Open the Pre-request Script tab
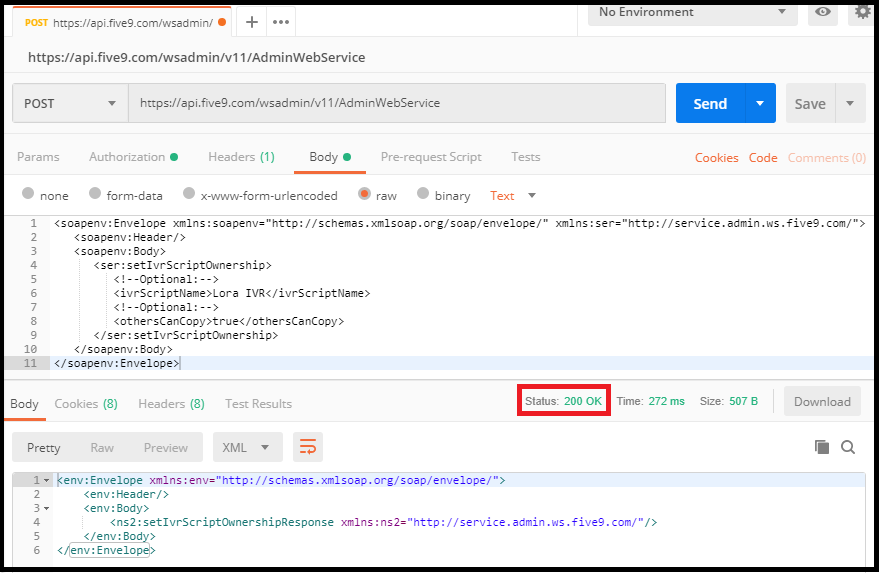 tap(431, 157)
